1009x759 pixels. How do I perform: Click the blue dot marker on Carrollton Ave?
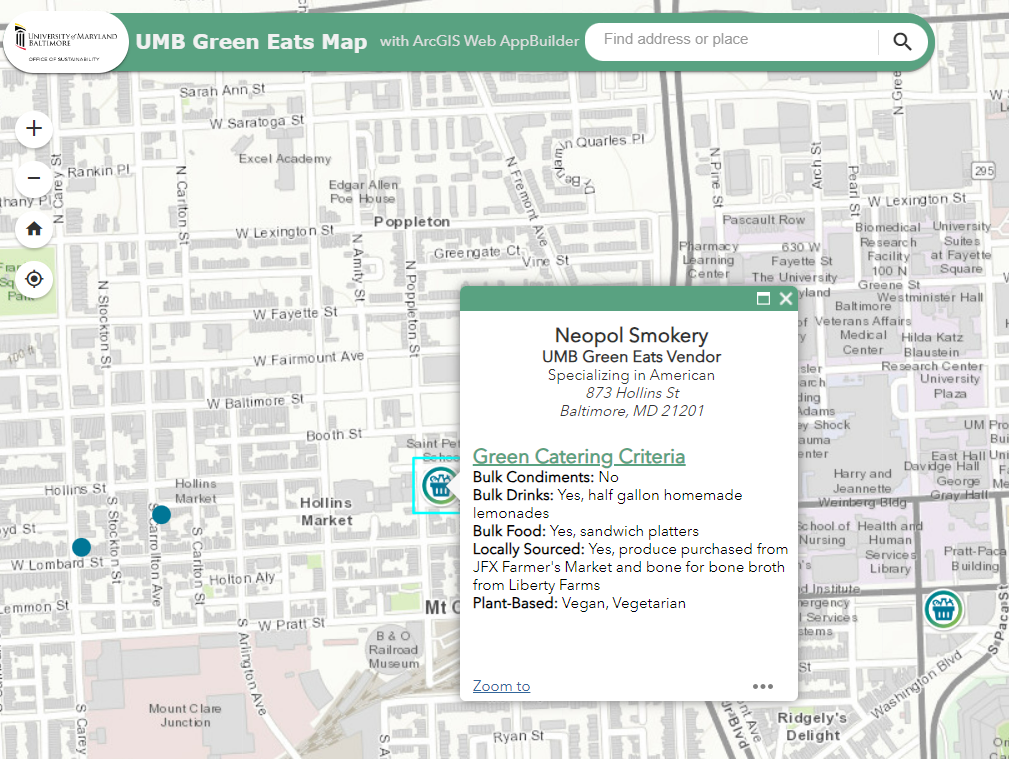(161, 514)
